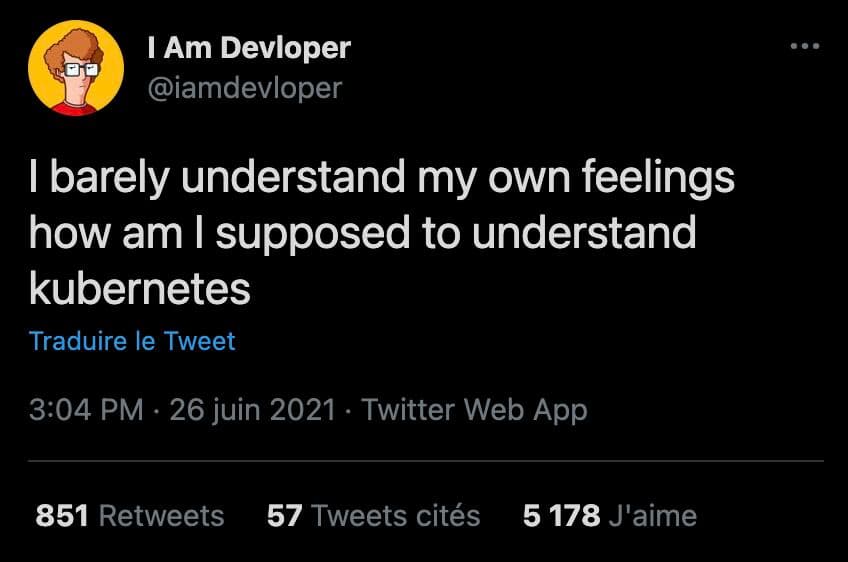Click the I Am Devloper display name
Screen dimensions: 848x562
pyautogui.click(x=249, y=48)
